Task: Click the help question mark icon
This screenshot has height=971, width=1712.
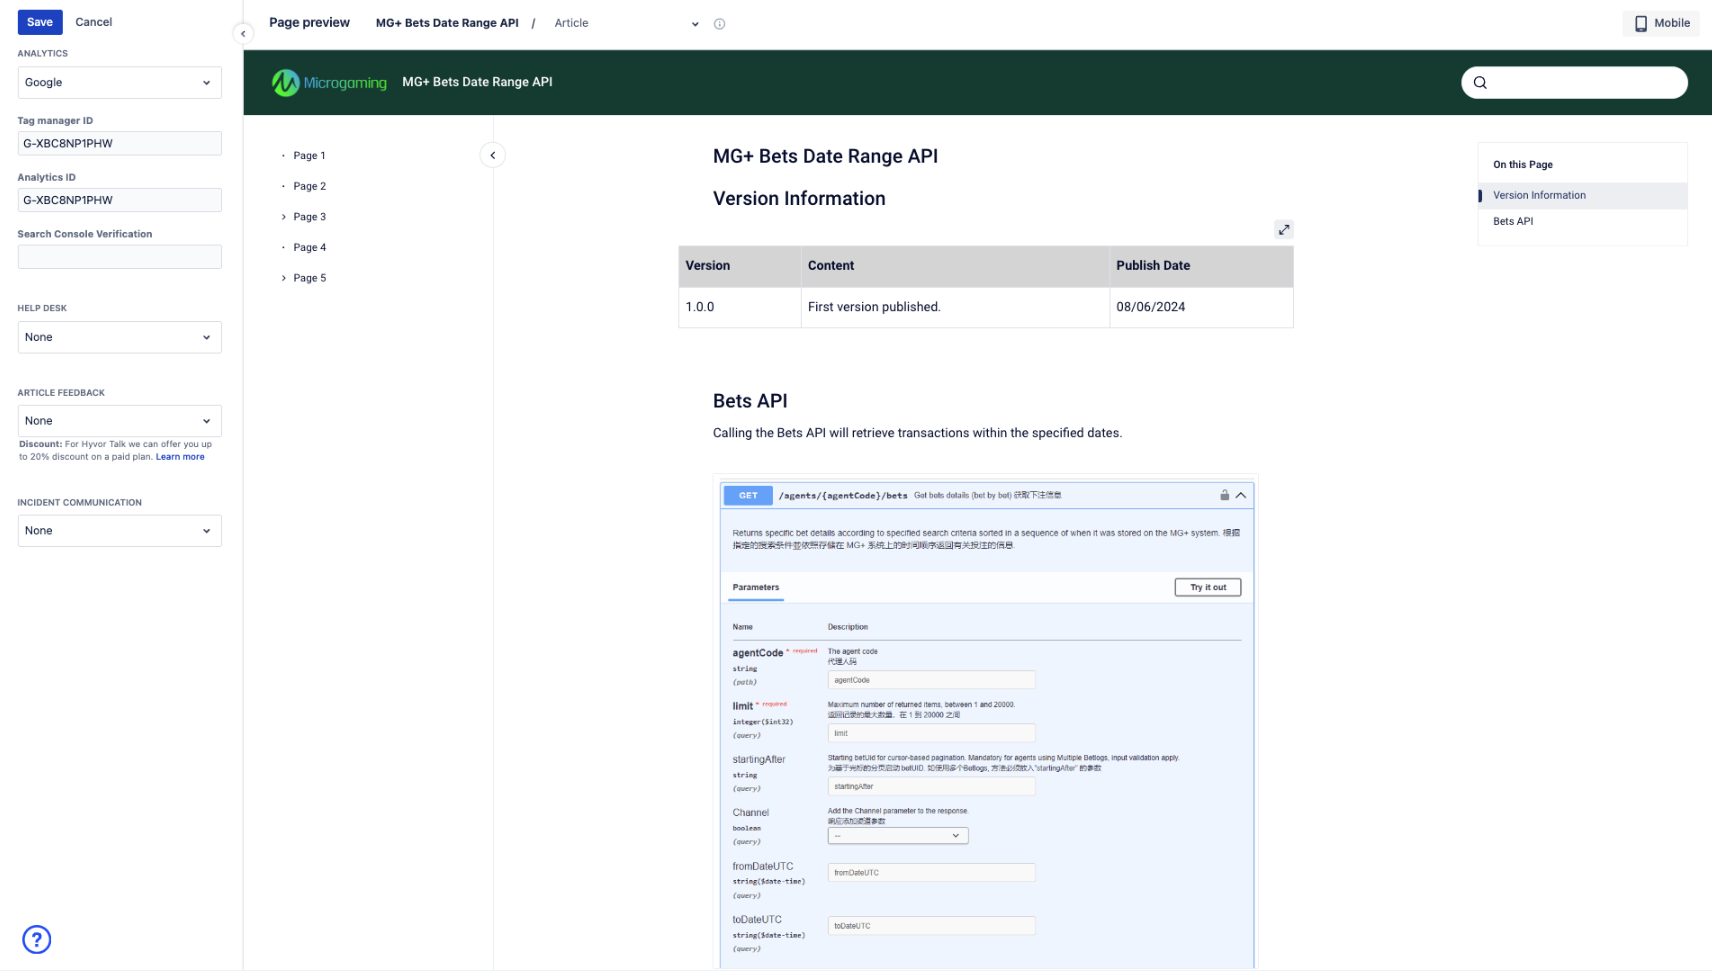Action: click(x=37, y=939)
